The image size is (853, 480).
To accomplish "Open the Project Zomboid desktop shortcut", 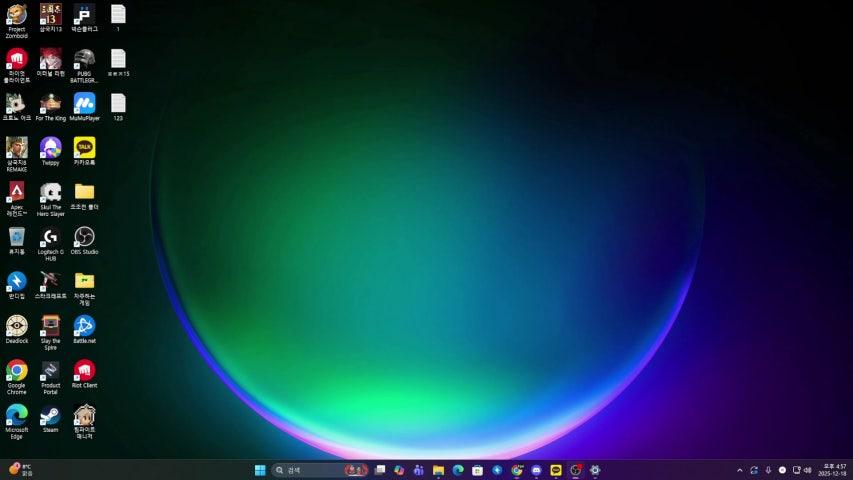I will point(17,22).
